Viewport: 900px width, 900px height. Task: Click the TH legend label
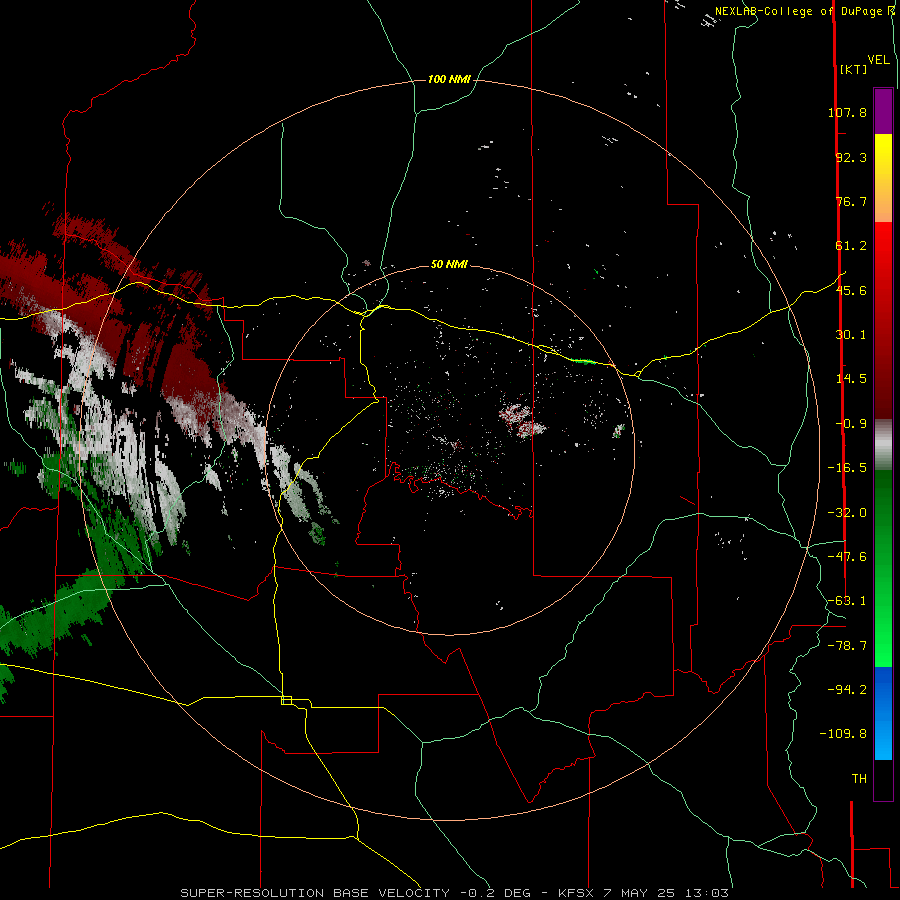coord(859,779)
